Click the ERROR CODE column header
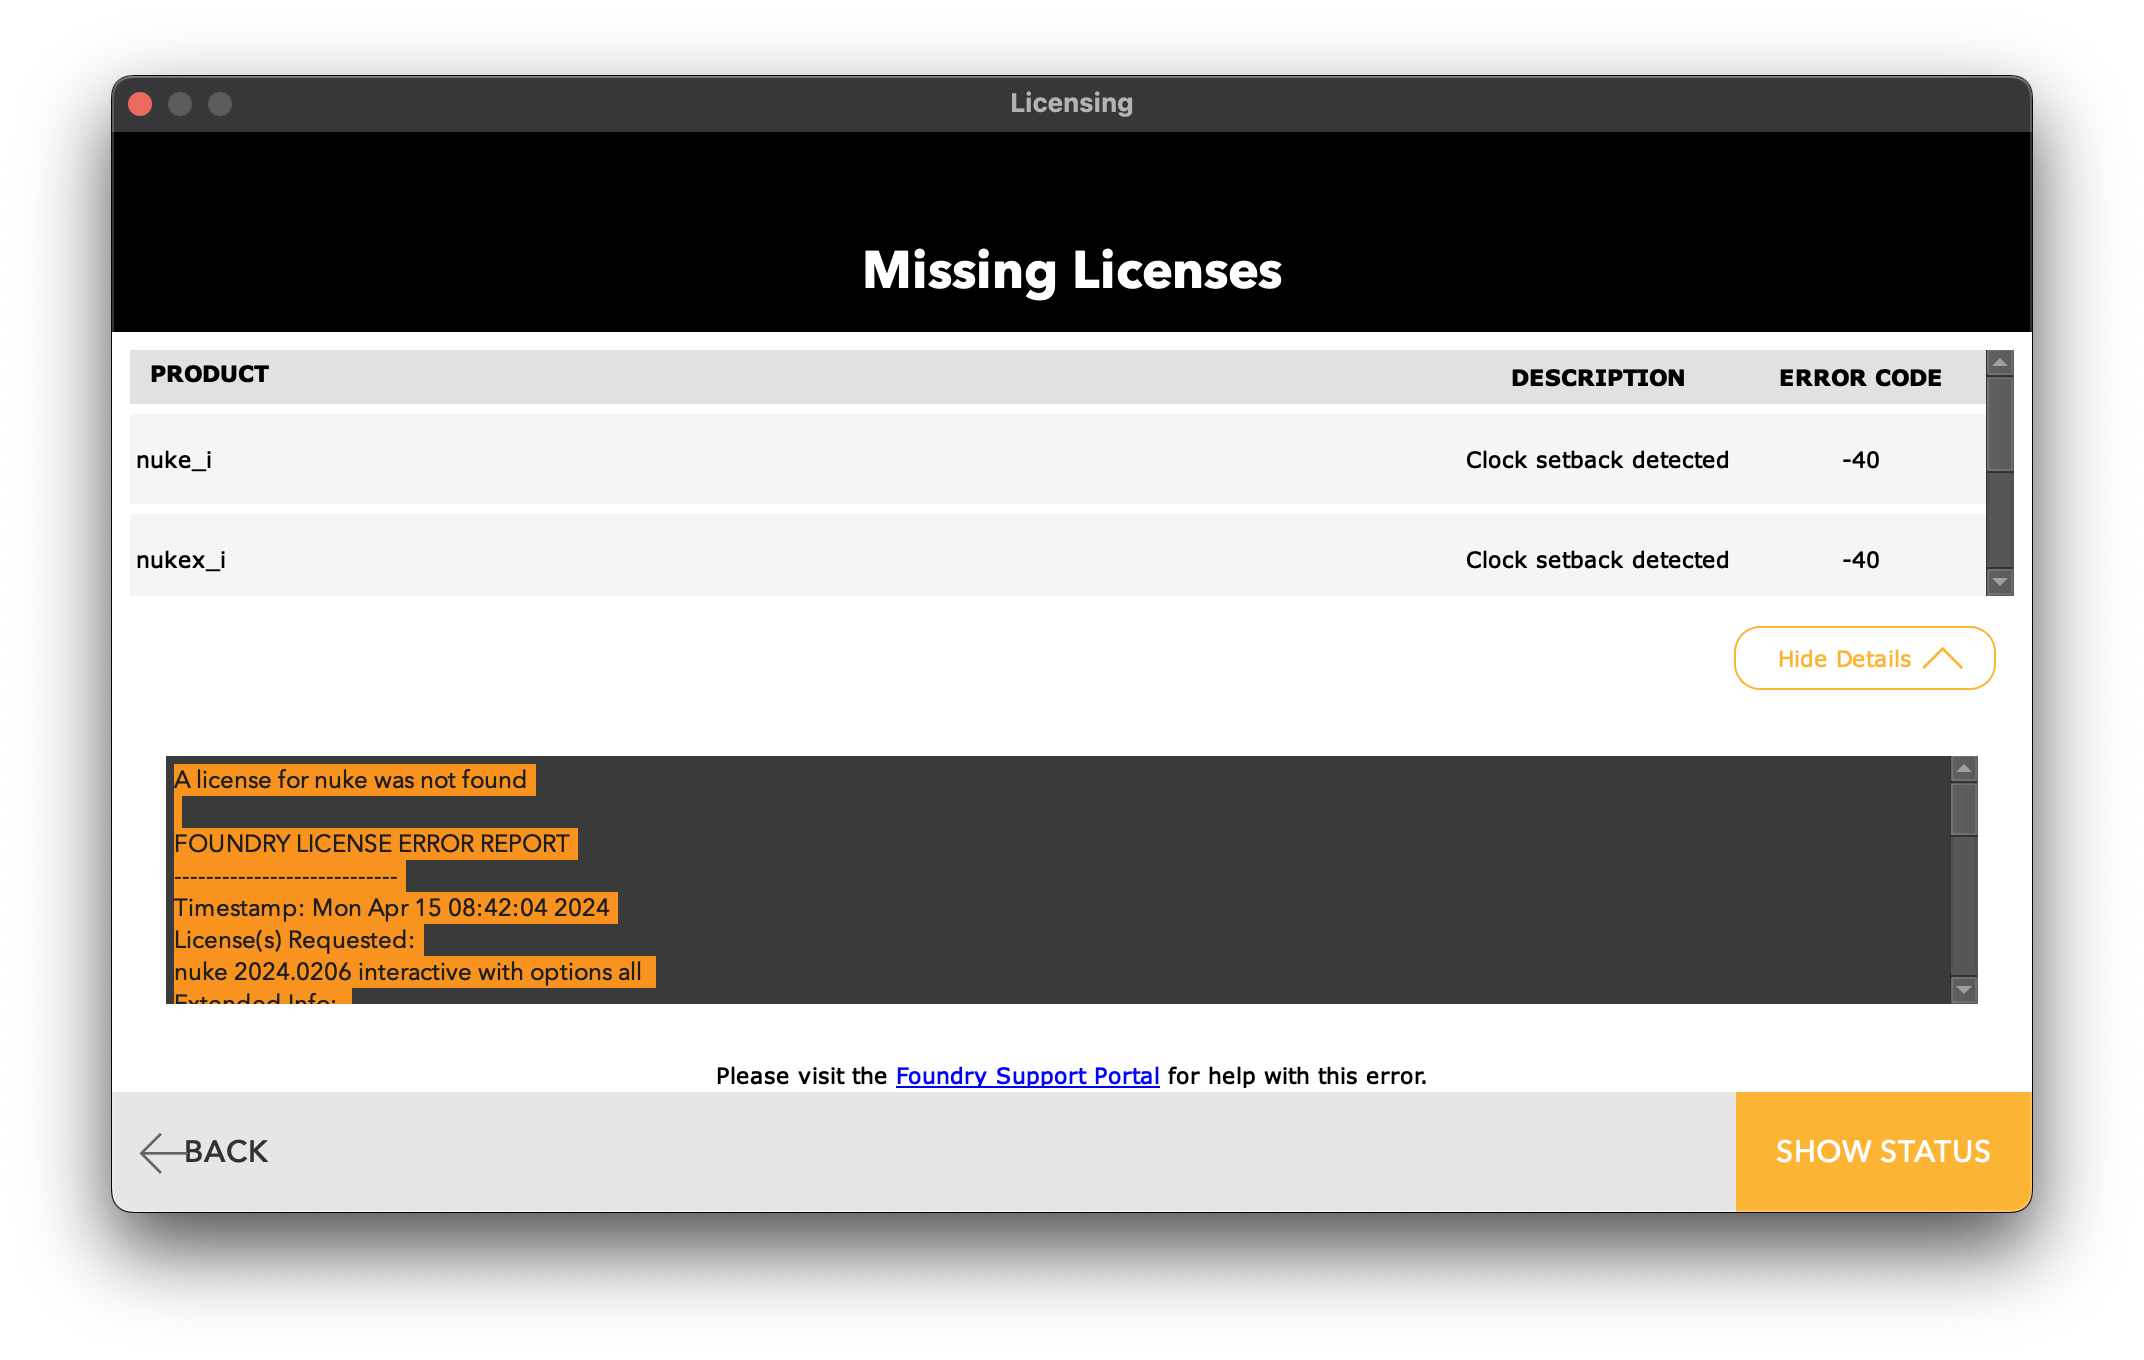This screenshot has width=2144, height=1360. pyautogui.click(x=1860, y=378)
